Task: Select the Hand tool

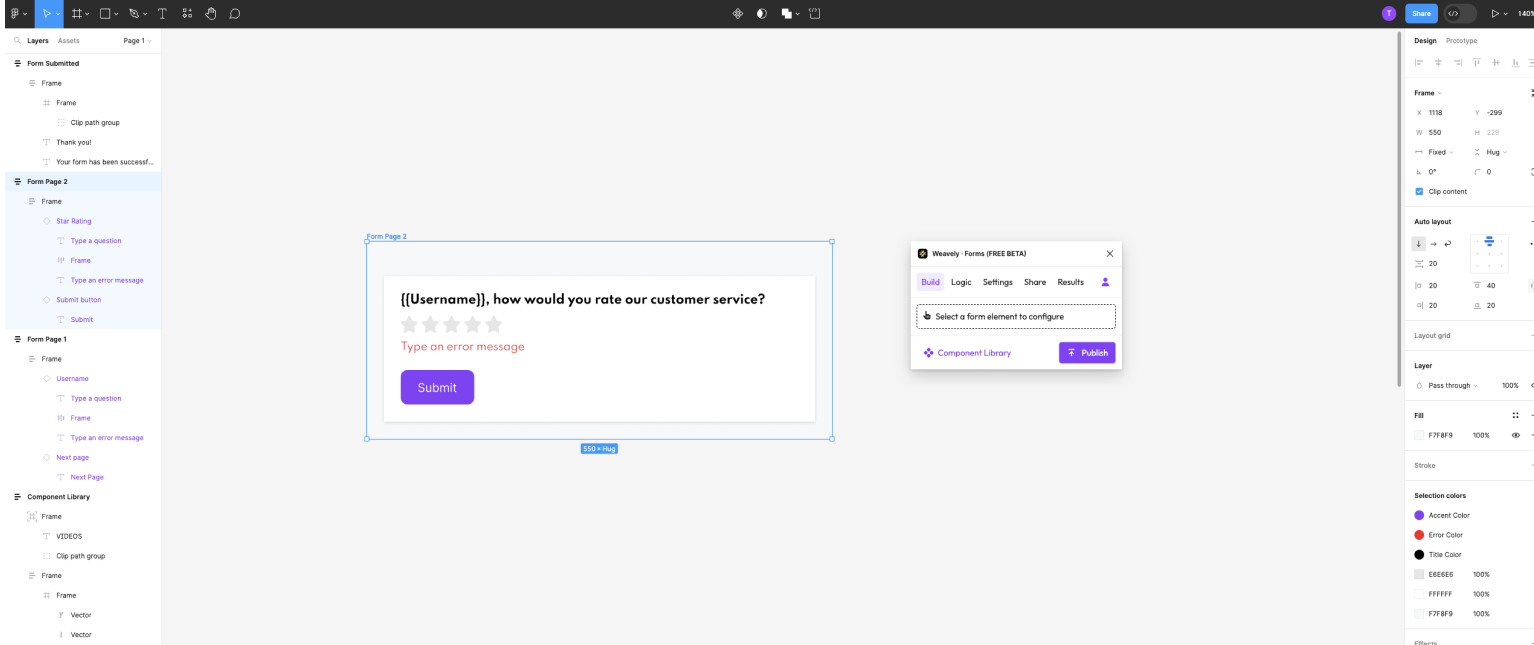Action: click(x=211, y=14)
